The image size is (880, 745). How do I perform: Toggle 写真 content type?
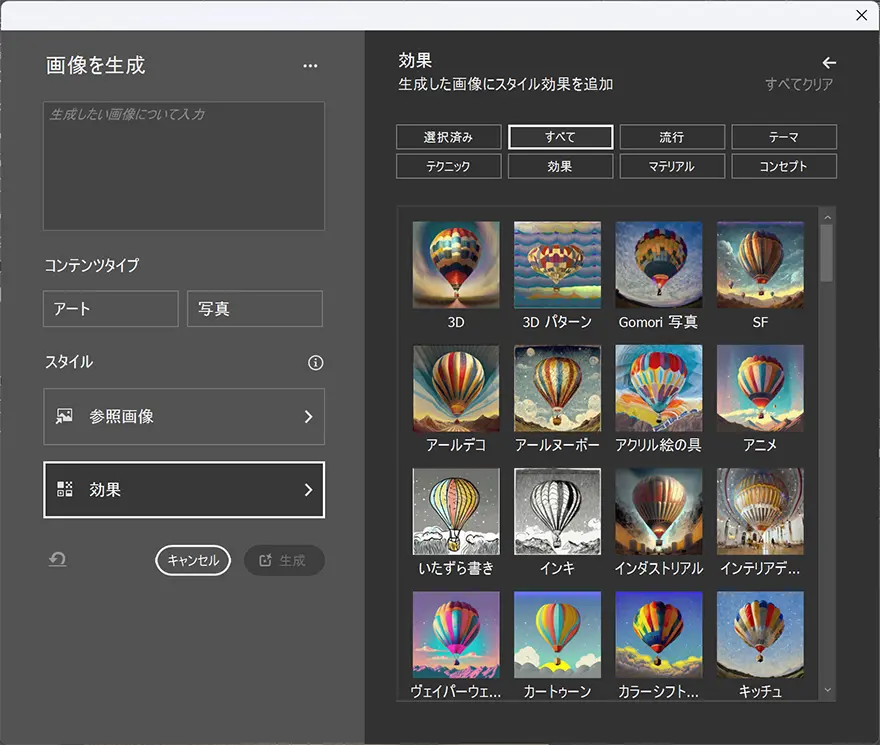(255, 309)
